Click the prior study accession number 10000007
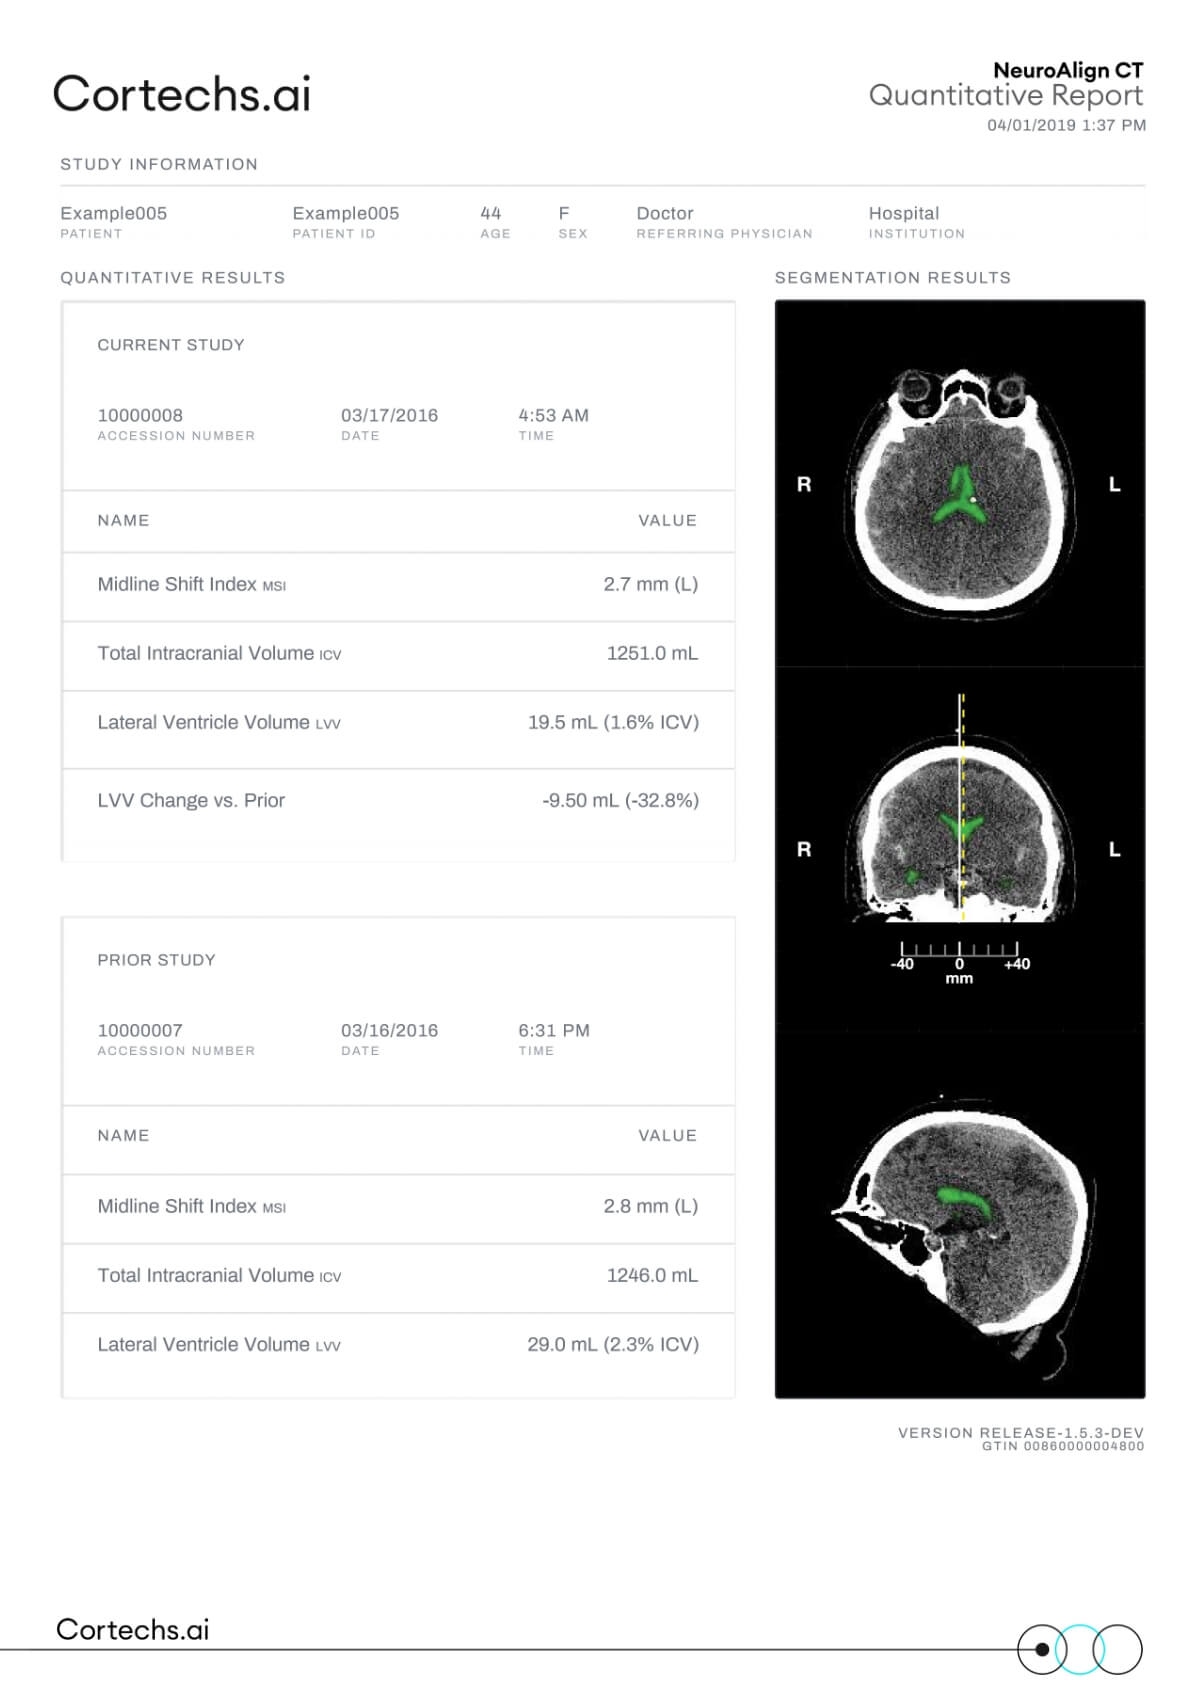The image size is (1200, 1698). [140, 1030]
